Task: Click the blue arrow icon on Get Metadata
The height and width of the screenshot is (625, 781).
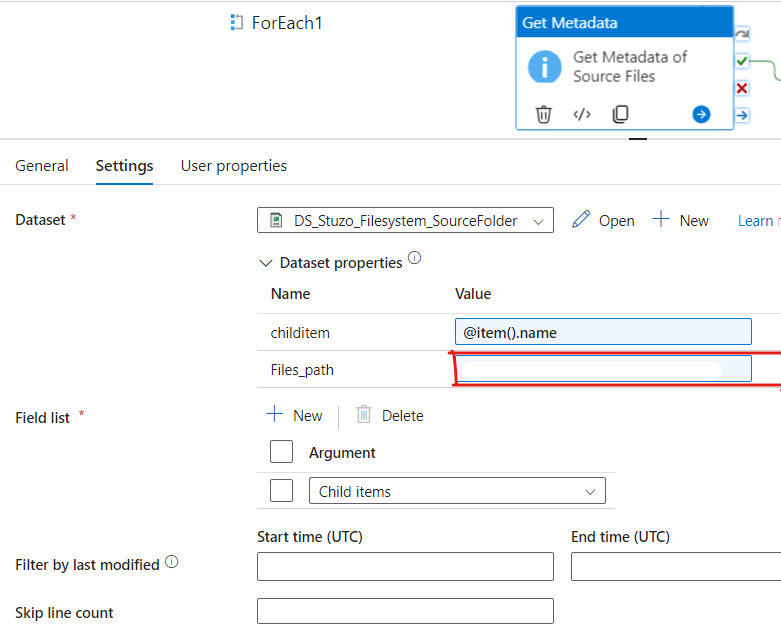Action: 701,114
